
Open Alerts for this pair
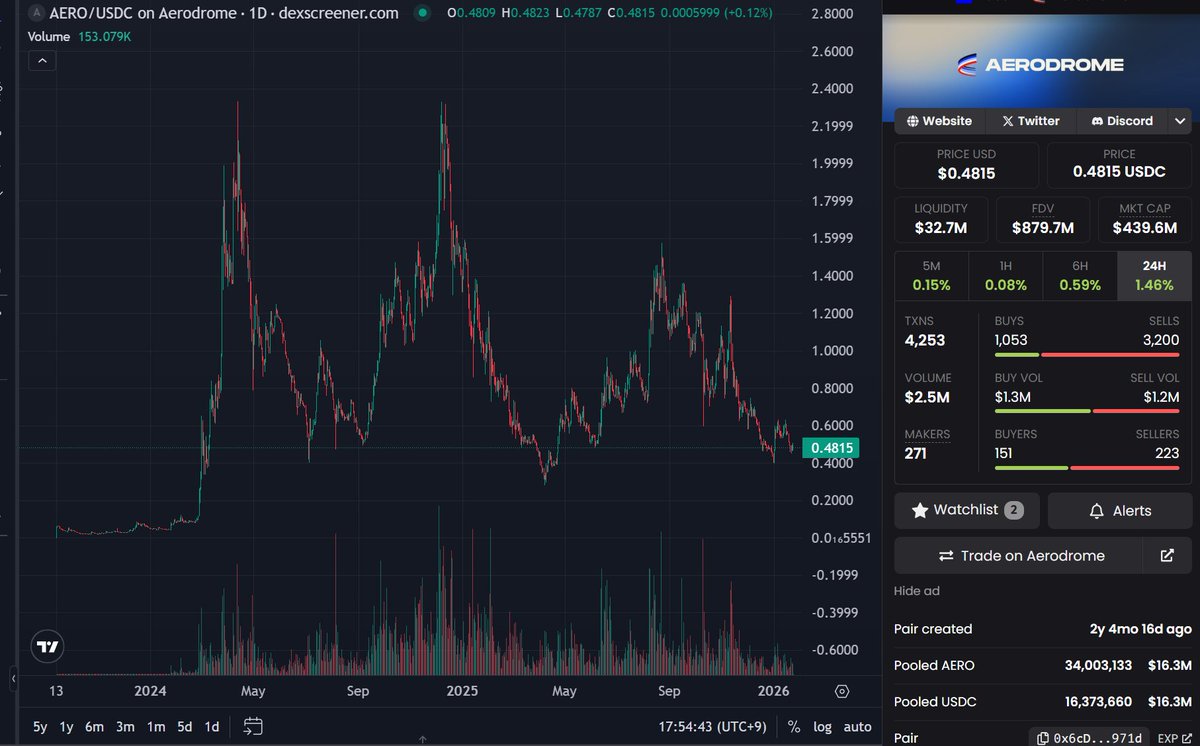pyautogui.click(x=1119, y=510)
